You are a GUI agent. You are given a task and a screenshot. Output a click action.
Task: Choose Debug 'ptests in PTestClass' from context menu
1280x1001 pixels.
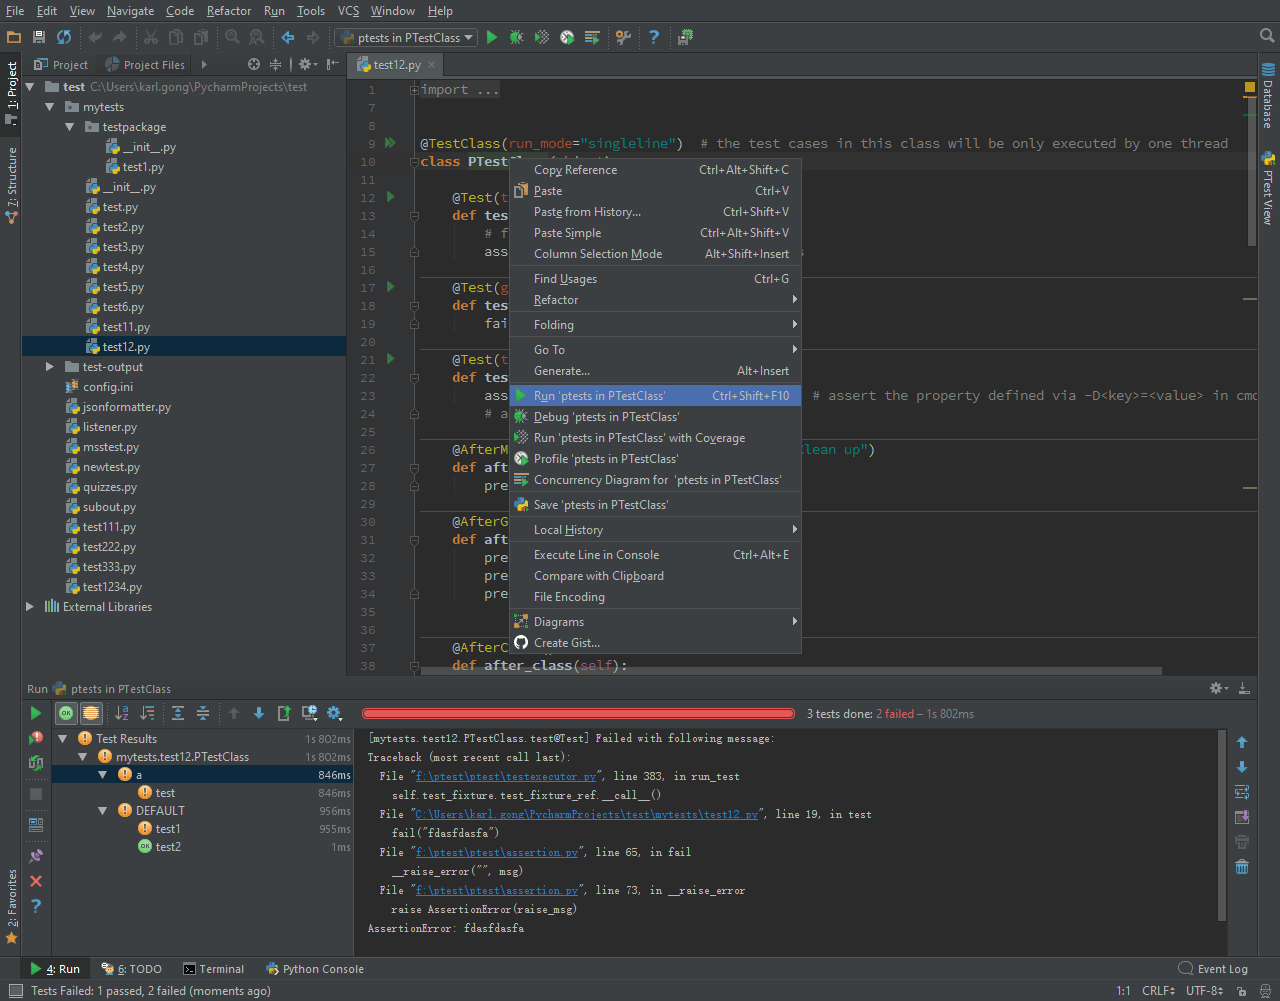pyautogui.click(x=655, y=417)
